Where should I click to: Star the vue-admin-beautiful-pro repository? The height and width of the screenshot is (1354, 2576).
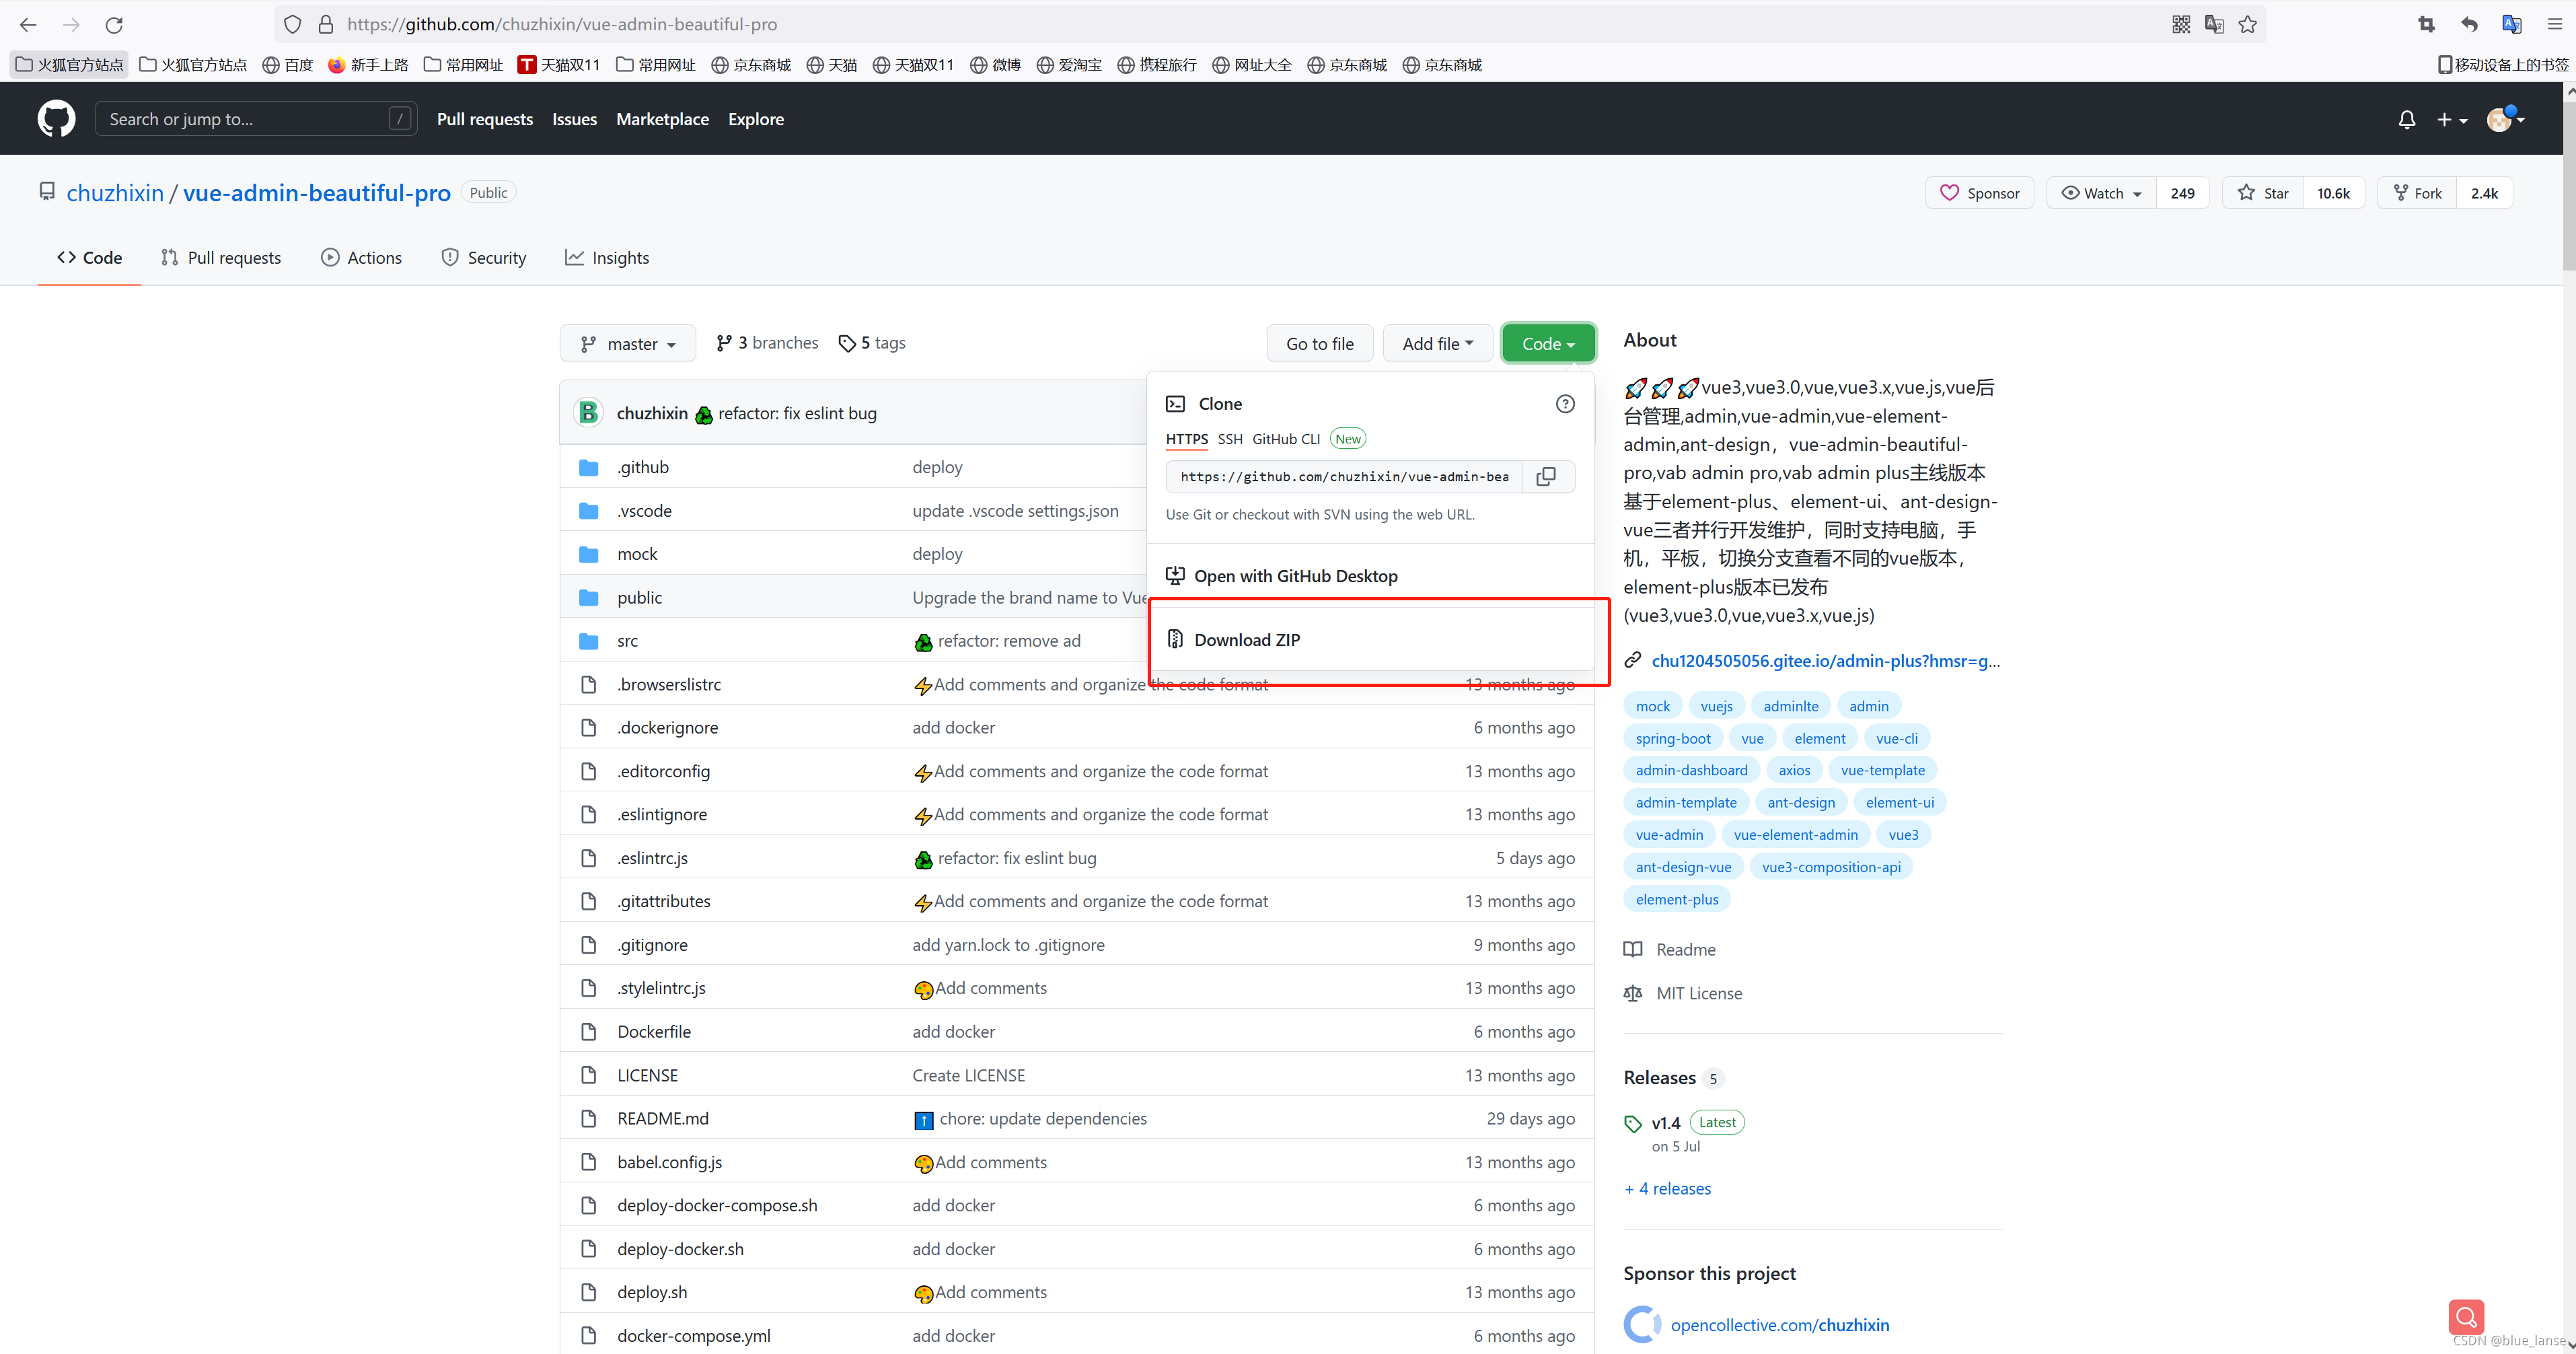(x=2263, y=193)
